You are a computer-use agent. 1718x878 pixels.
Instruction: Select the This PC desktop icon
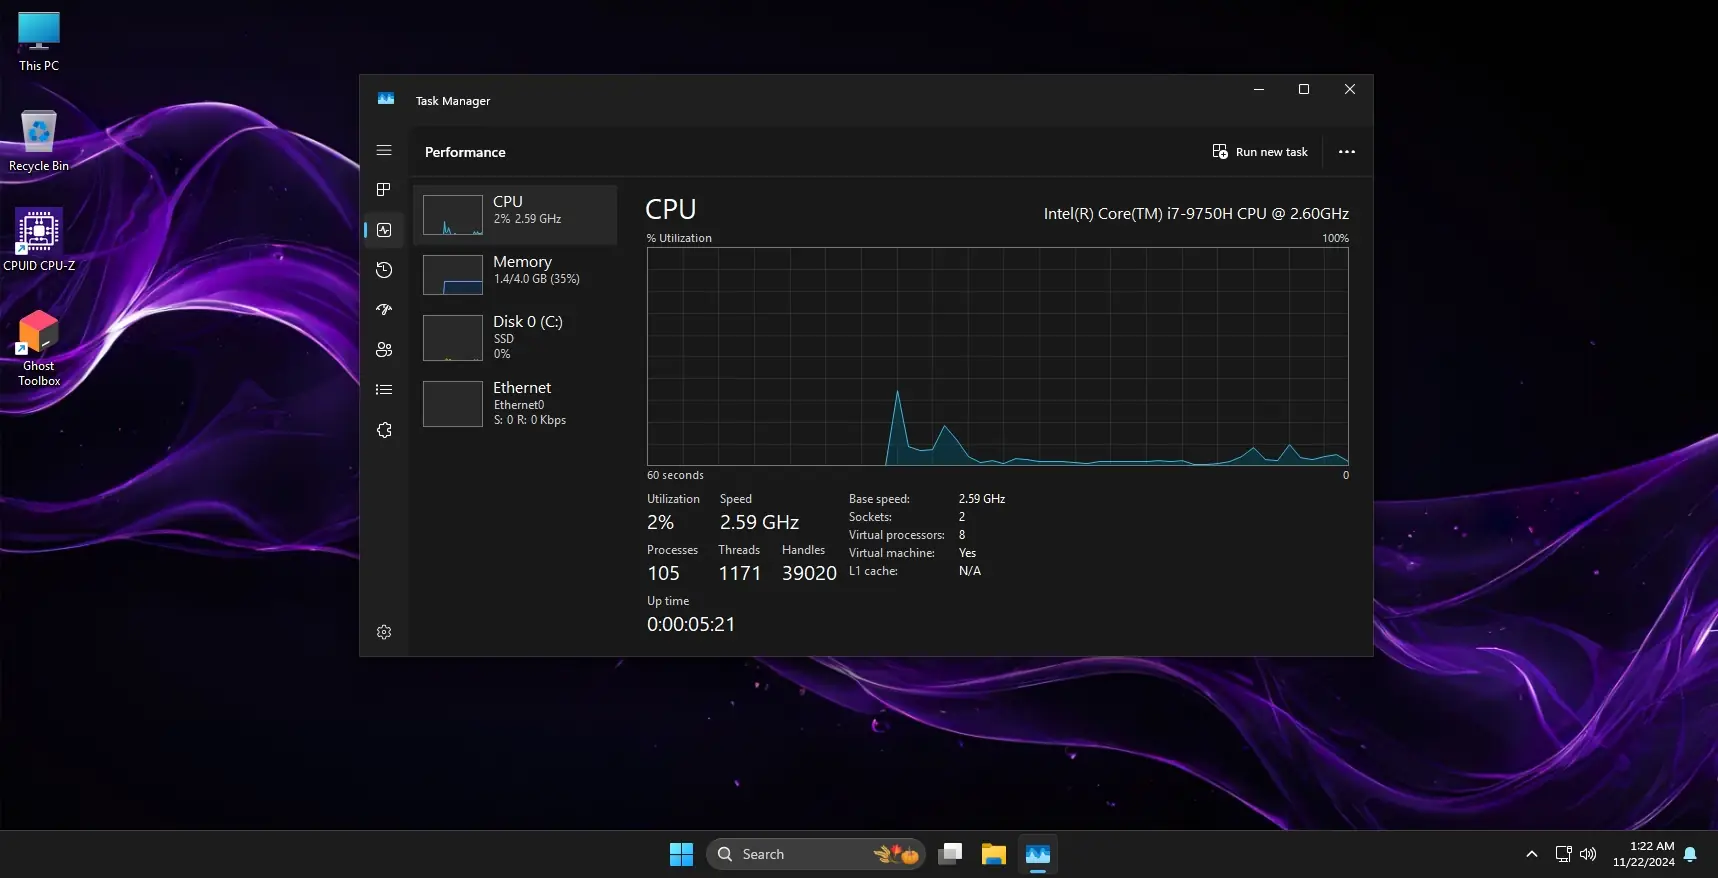pos(39,42)
